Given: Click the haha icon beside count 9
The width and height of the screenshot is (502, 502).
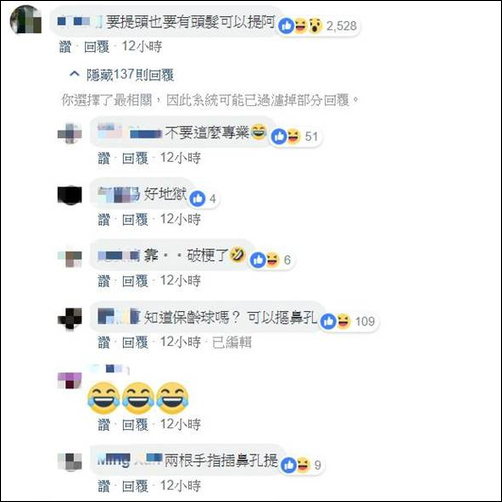Looking at the screenshot, I should 303,465.
